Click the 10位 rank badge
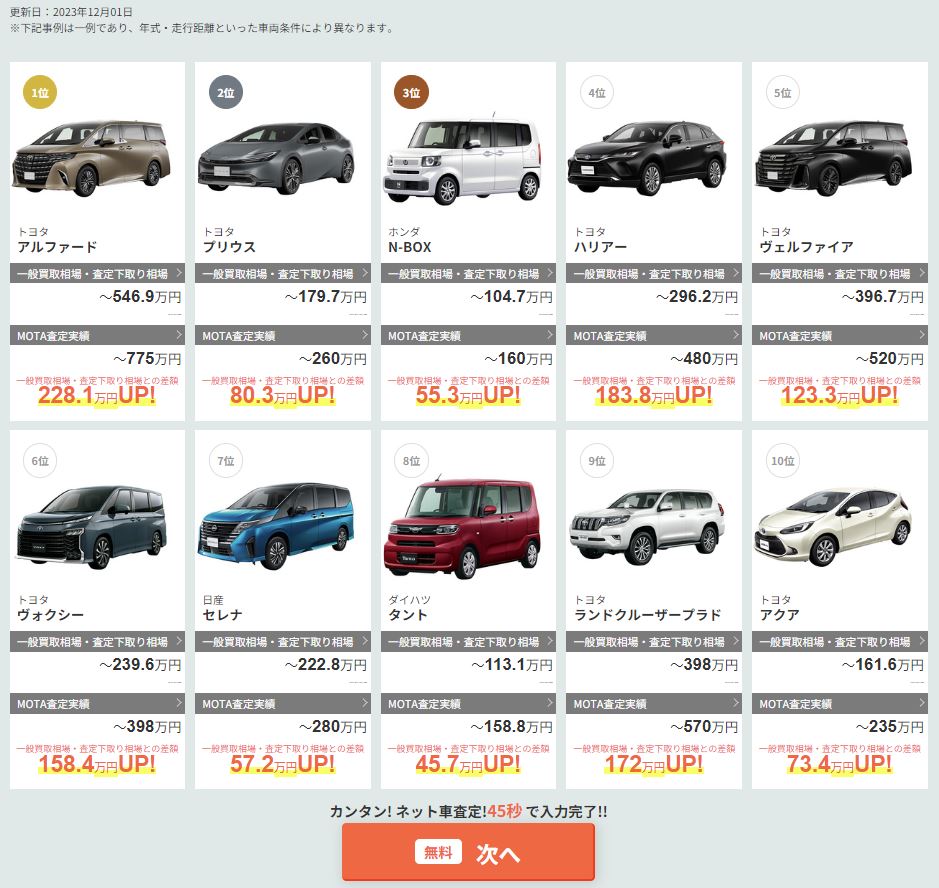Image resolution: width=939 pixels, height=888 pixels. click(x=783, y=460)
